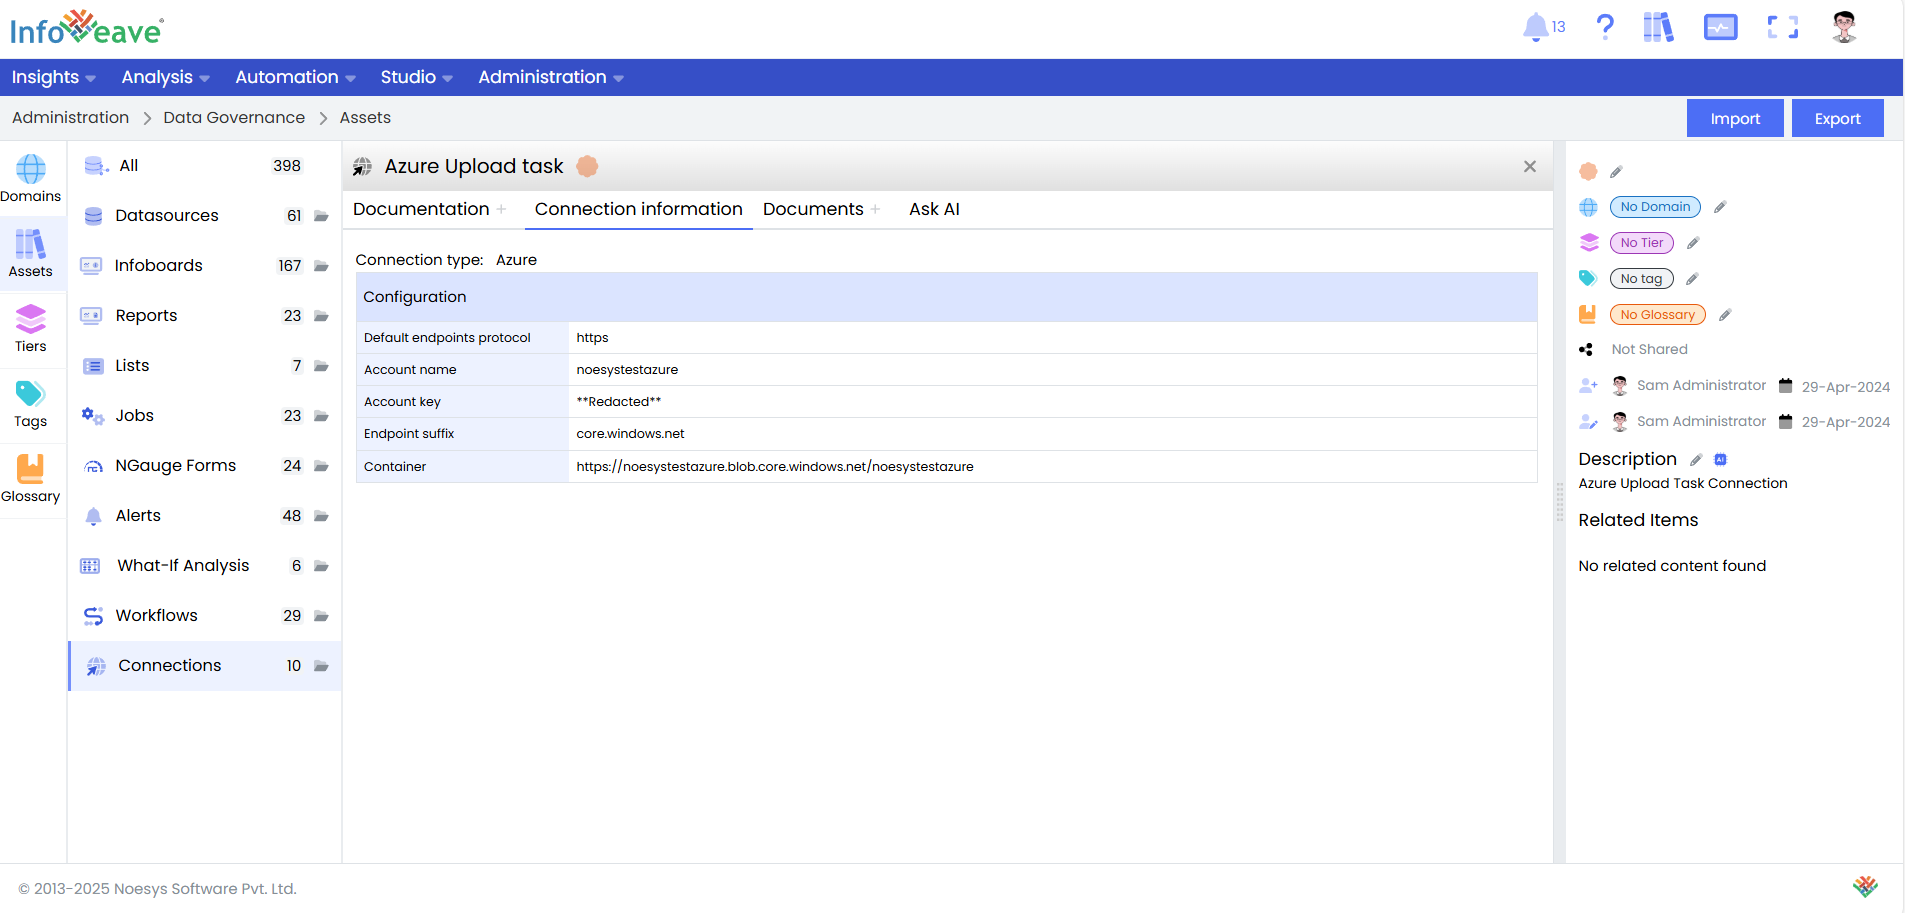Switch to the Ask AI tab

point(934,209)
